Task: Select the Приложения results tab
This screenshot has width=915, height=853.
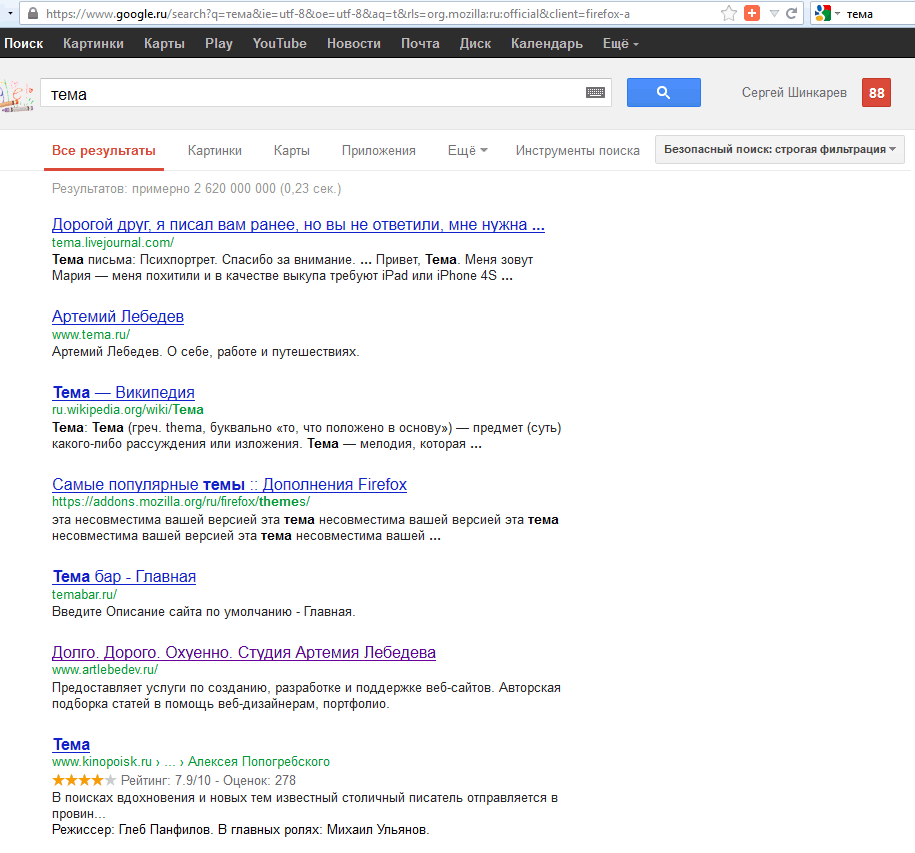Action: [x=378, y=151]
